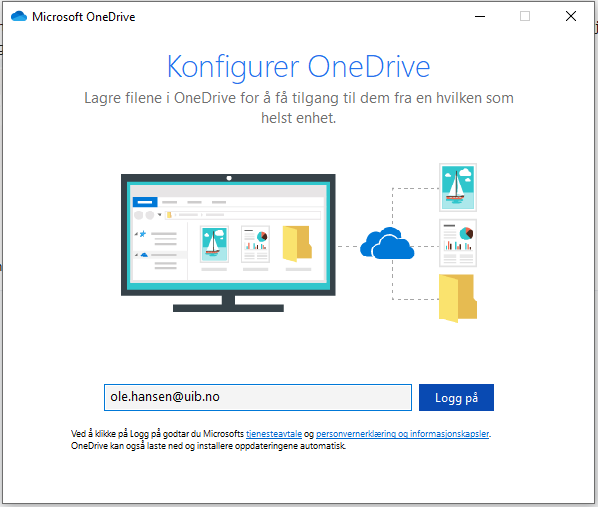The image size is (598, 507).
Task: Click the Konfigurer OneDrive heading
Action: click(x=299, y=67)
